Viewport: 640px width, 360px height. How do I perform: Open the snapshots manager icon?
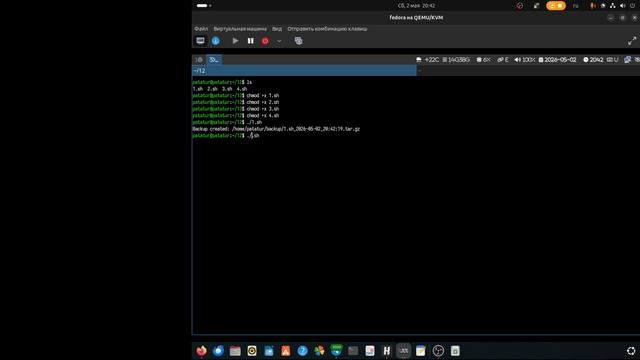click(298, 41)
